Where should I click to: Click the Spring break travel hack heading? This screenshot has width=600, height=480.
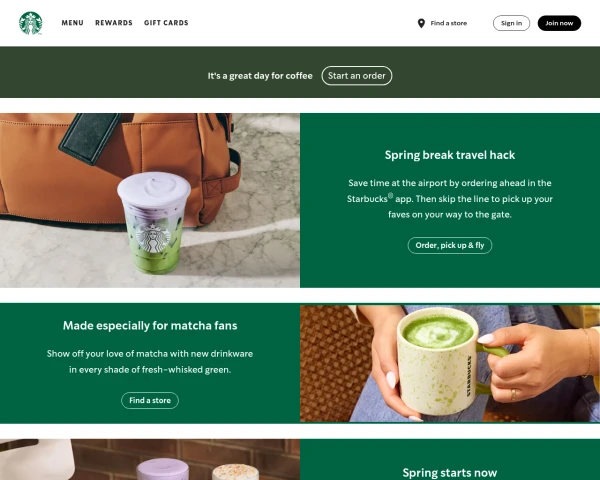(450, 155)
